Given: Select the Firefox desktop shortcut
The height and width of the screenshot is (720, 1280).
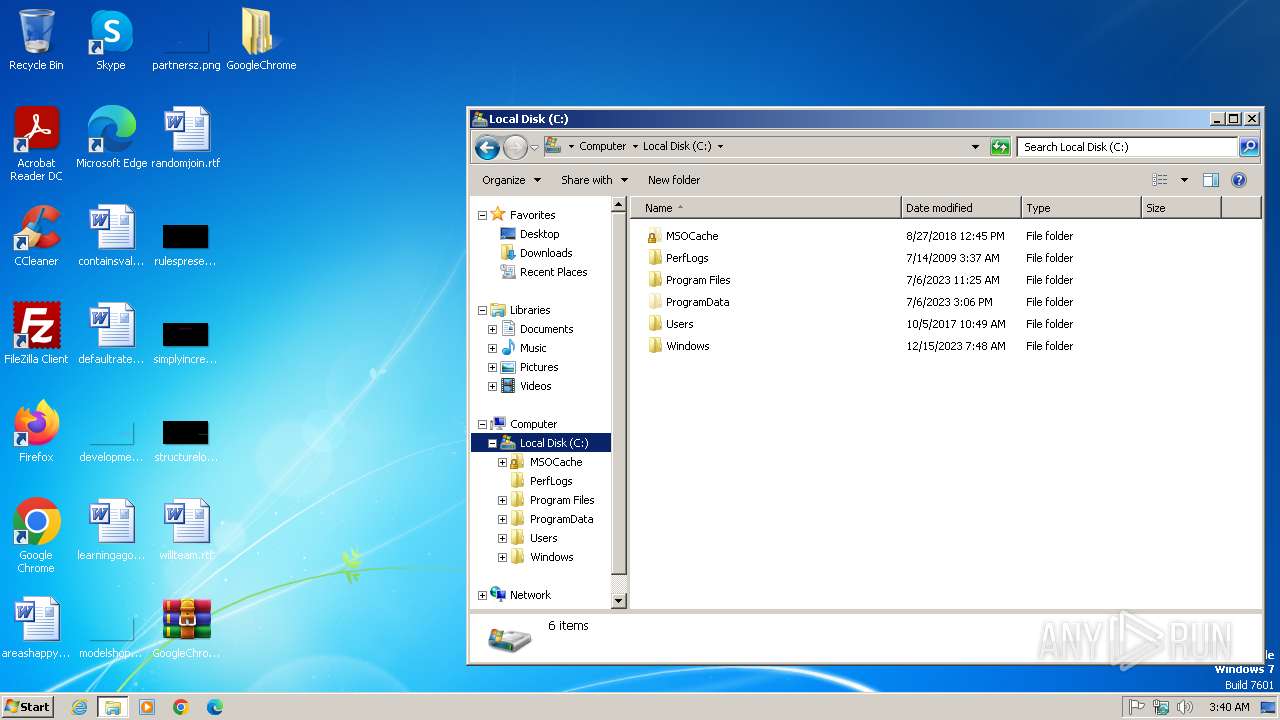Looking at the screenshot, I should click(36, 432).
